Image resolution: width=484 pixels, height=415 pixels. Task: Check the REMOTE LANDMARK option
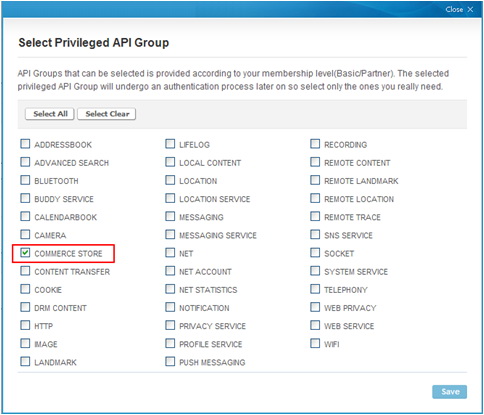click(x=315, y=180)
